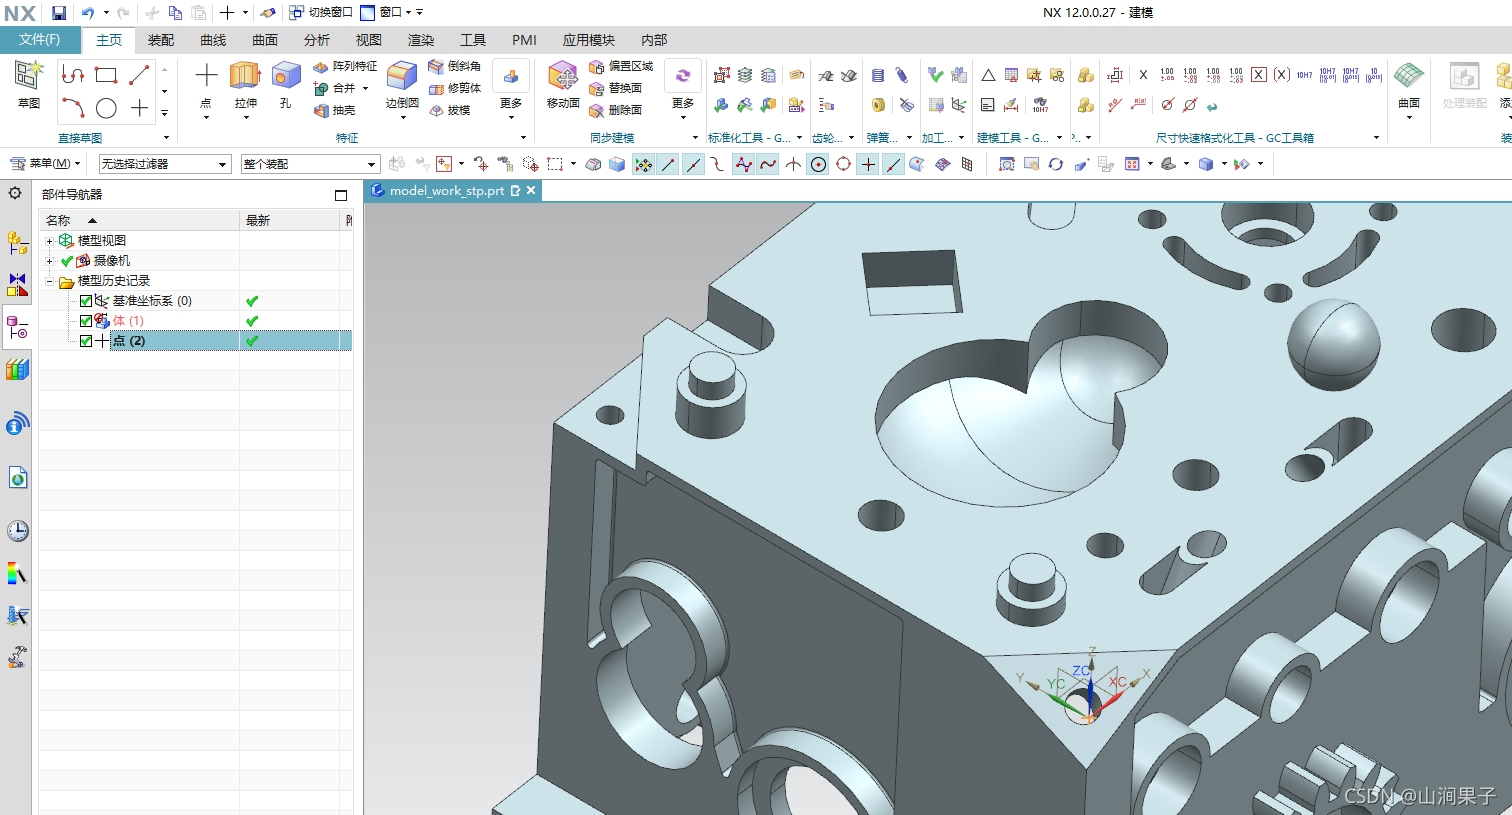Toggle the enable snap point button
The image size is (1512, 815).
643,164
